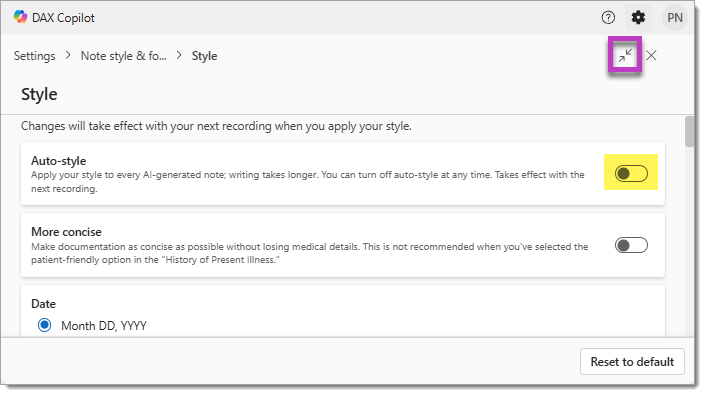Click the DAX Copilot logo icon
Screen dimensions: 705x395
[x=20, y=17]
